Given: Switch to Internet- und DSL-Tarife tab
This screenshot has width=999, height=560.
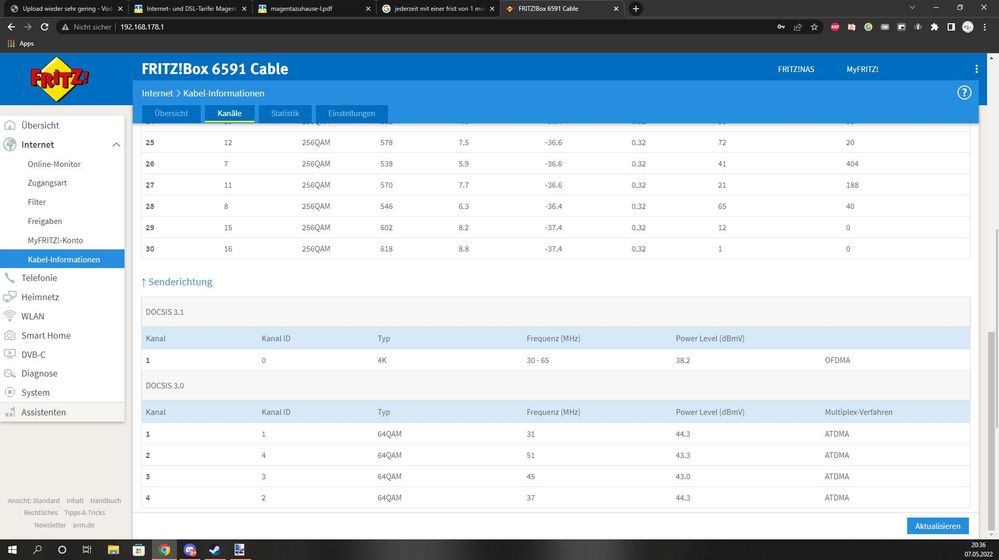Looking at the screenshot, I should coord(190,8).
